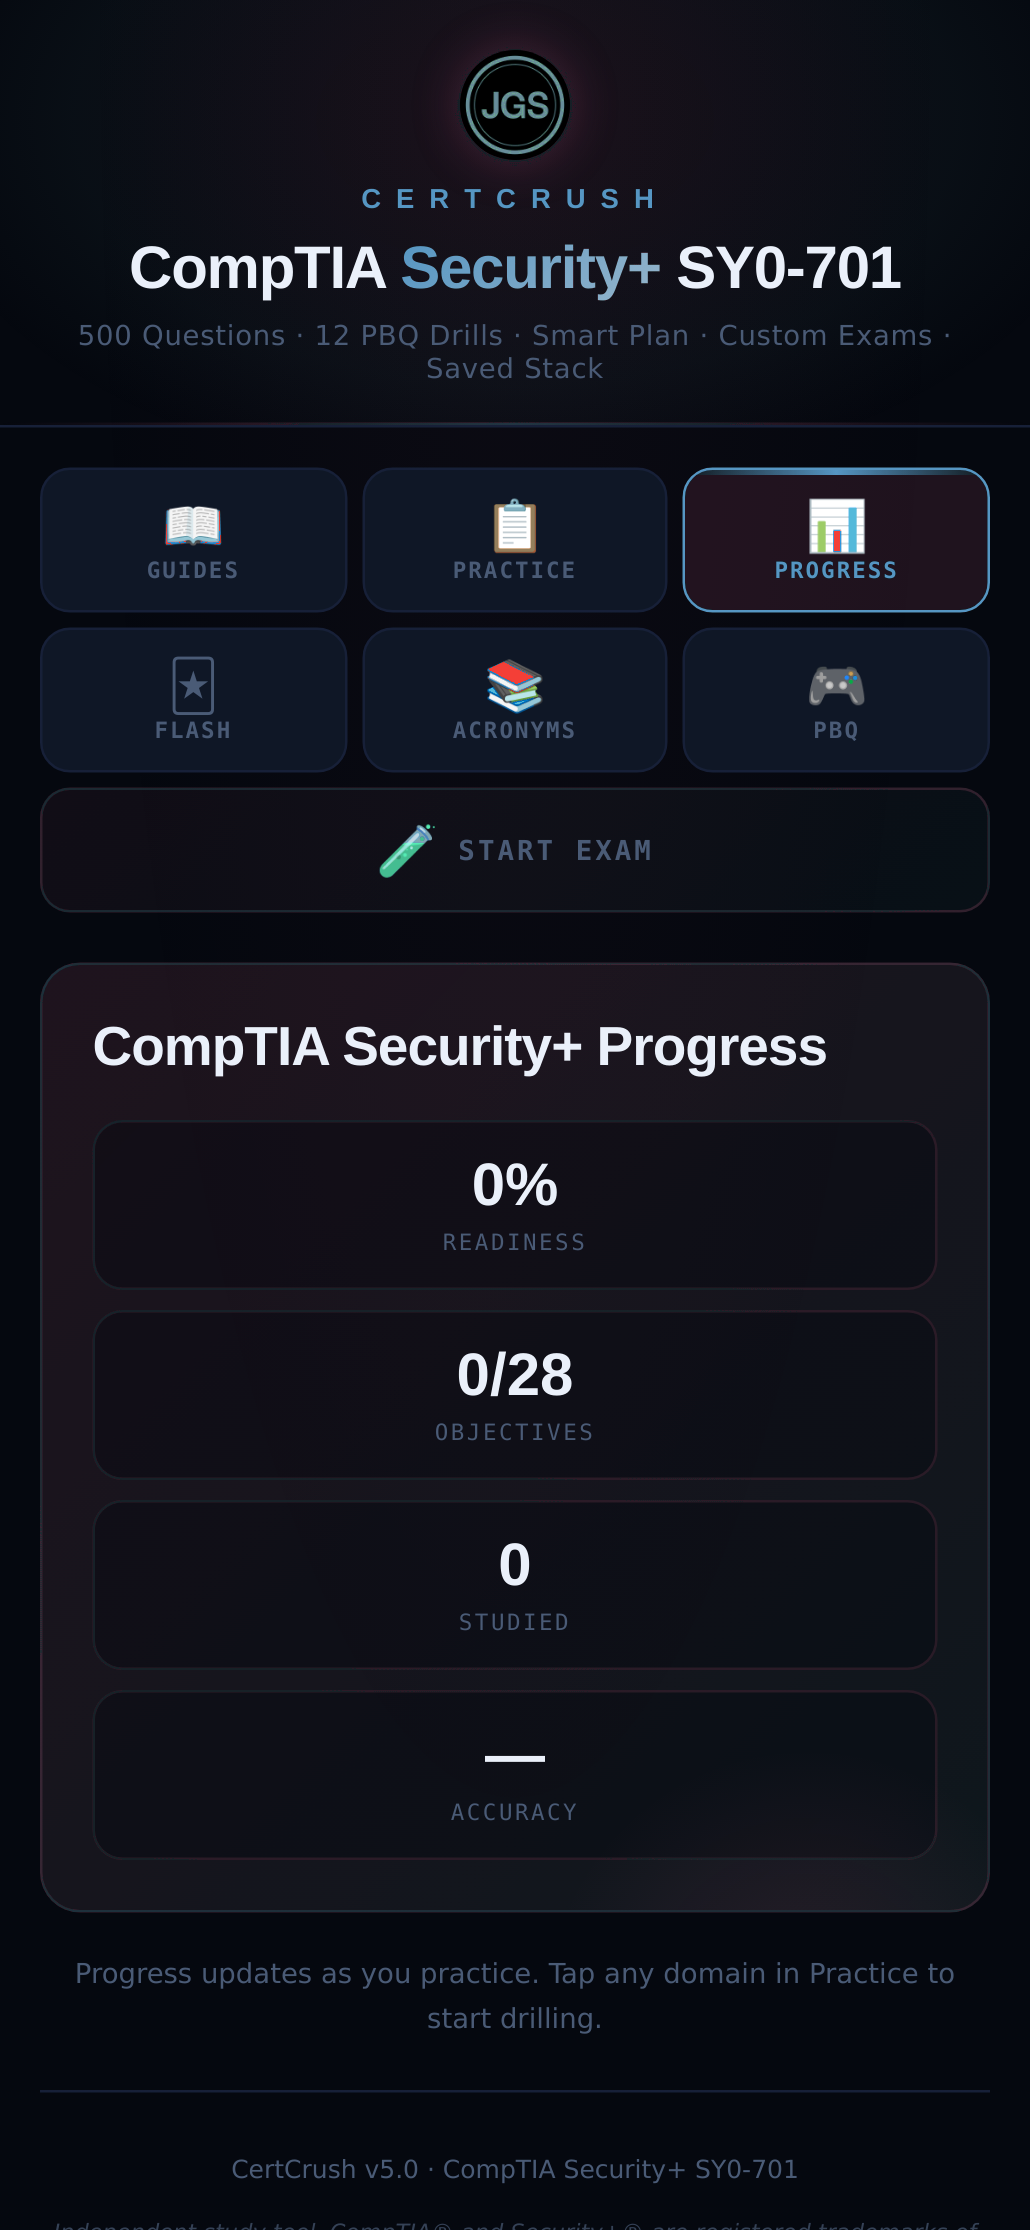Image resolution: width=1030 pixels, height=2230 pixels.
Task: Open the 0% Readiness stat card
Action: (514, 1204)
